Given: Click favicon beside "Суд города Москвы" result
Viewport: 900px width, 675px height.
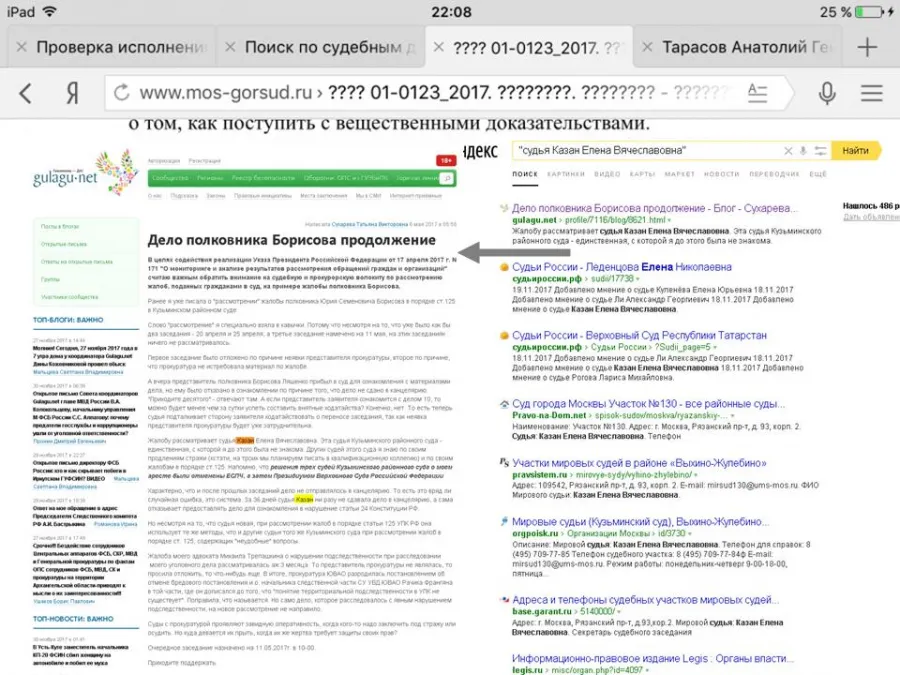Looking at the screenshot, I should point(504,404).
